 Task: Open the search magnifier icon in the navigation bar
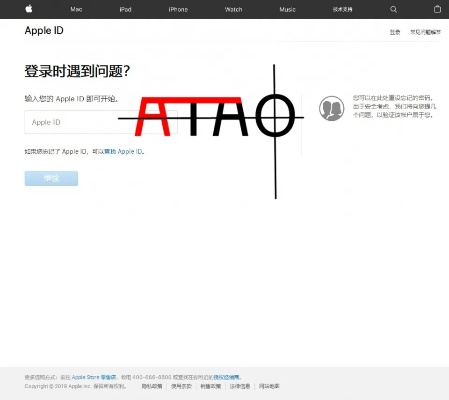[393, 9]
